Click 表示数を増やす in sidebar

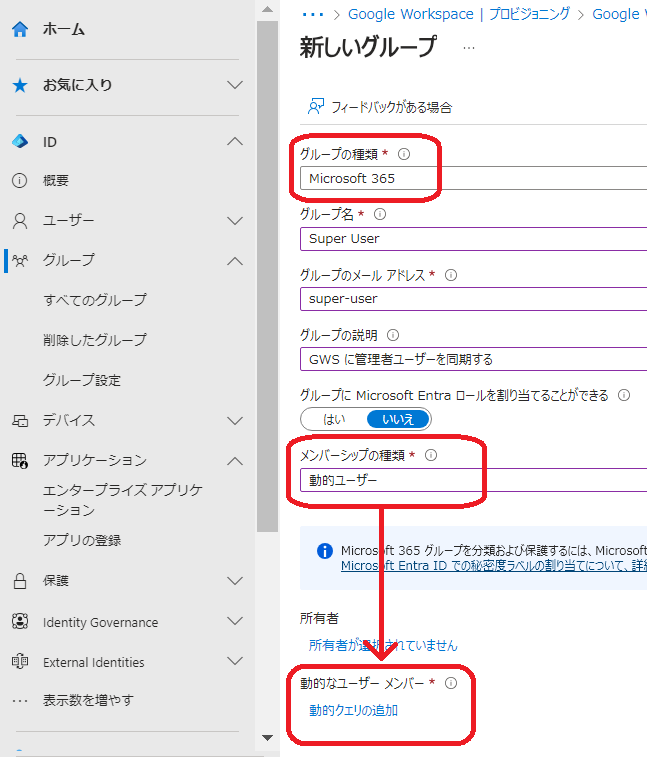click(88, 700)
